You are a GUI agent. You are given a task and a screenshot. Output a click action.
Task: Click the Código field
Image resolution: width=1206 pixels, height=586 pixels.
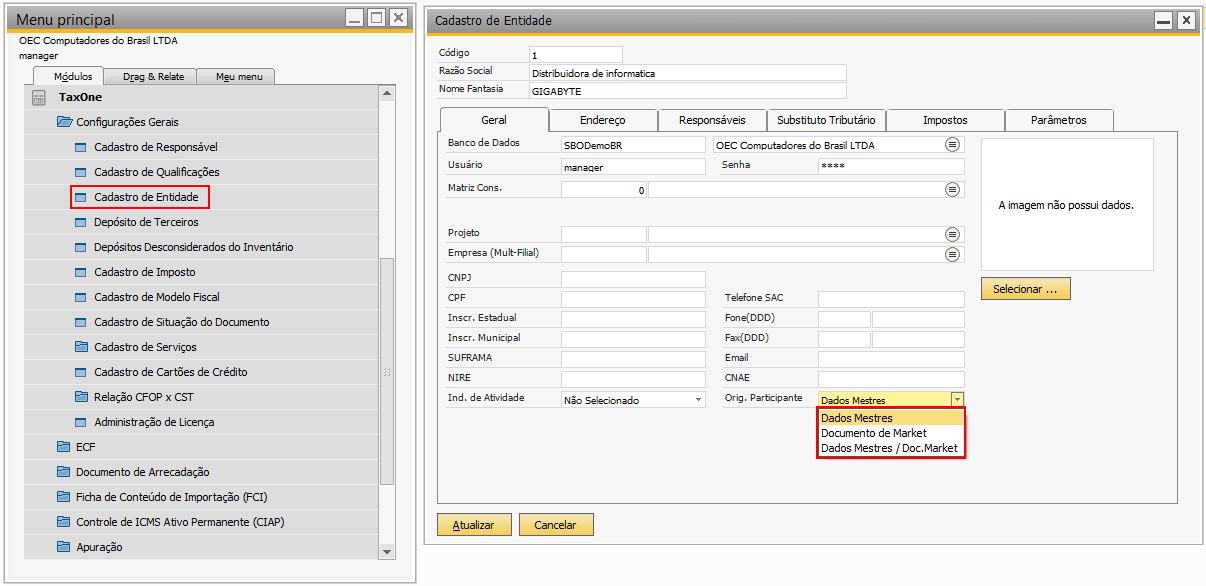(576, 55)
